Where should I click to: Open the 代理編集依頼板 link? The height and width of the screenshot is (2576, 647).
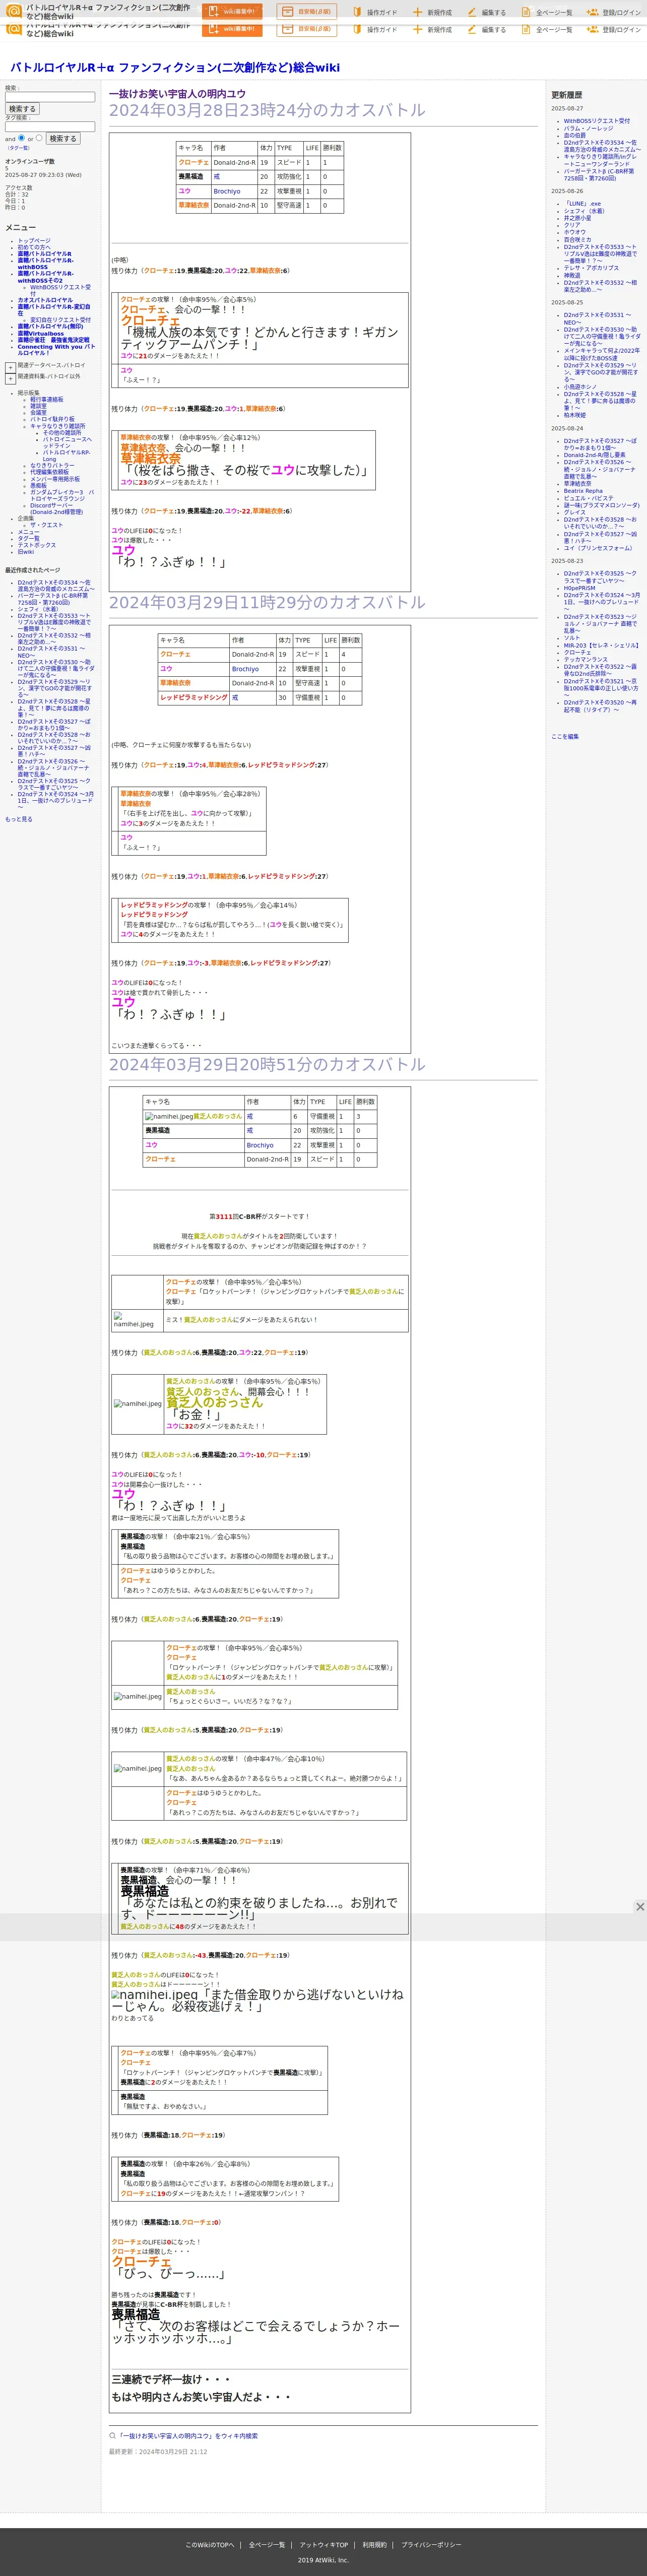[x=50, y=472]
